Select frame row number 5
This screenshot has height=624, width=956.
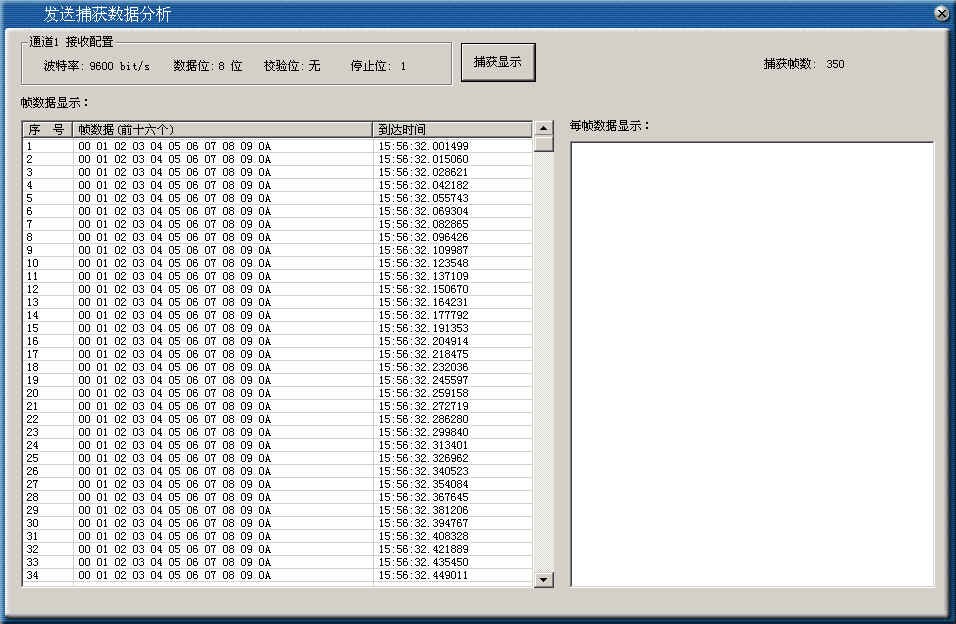(277, 198)
